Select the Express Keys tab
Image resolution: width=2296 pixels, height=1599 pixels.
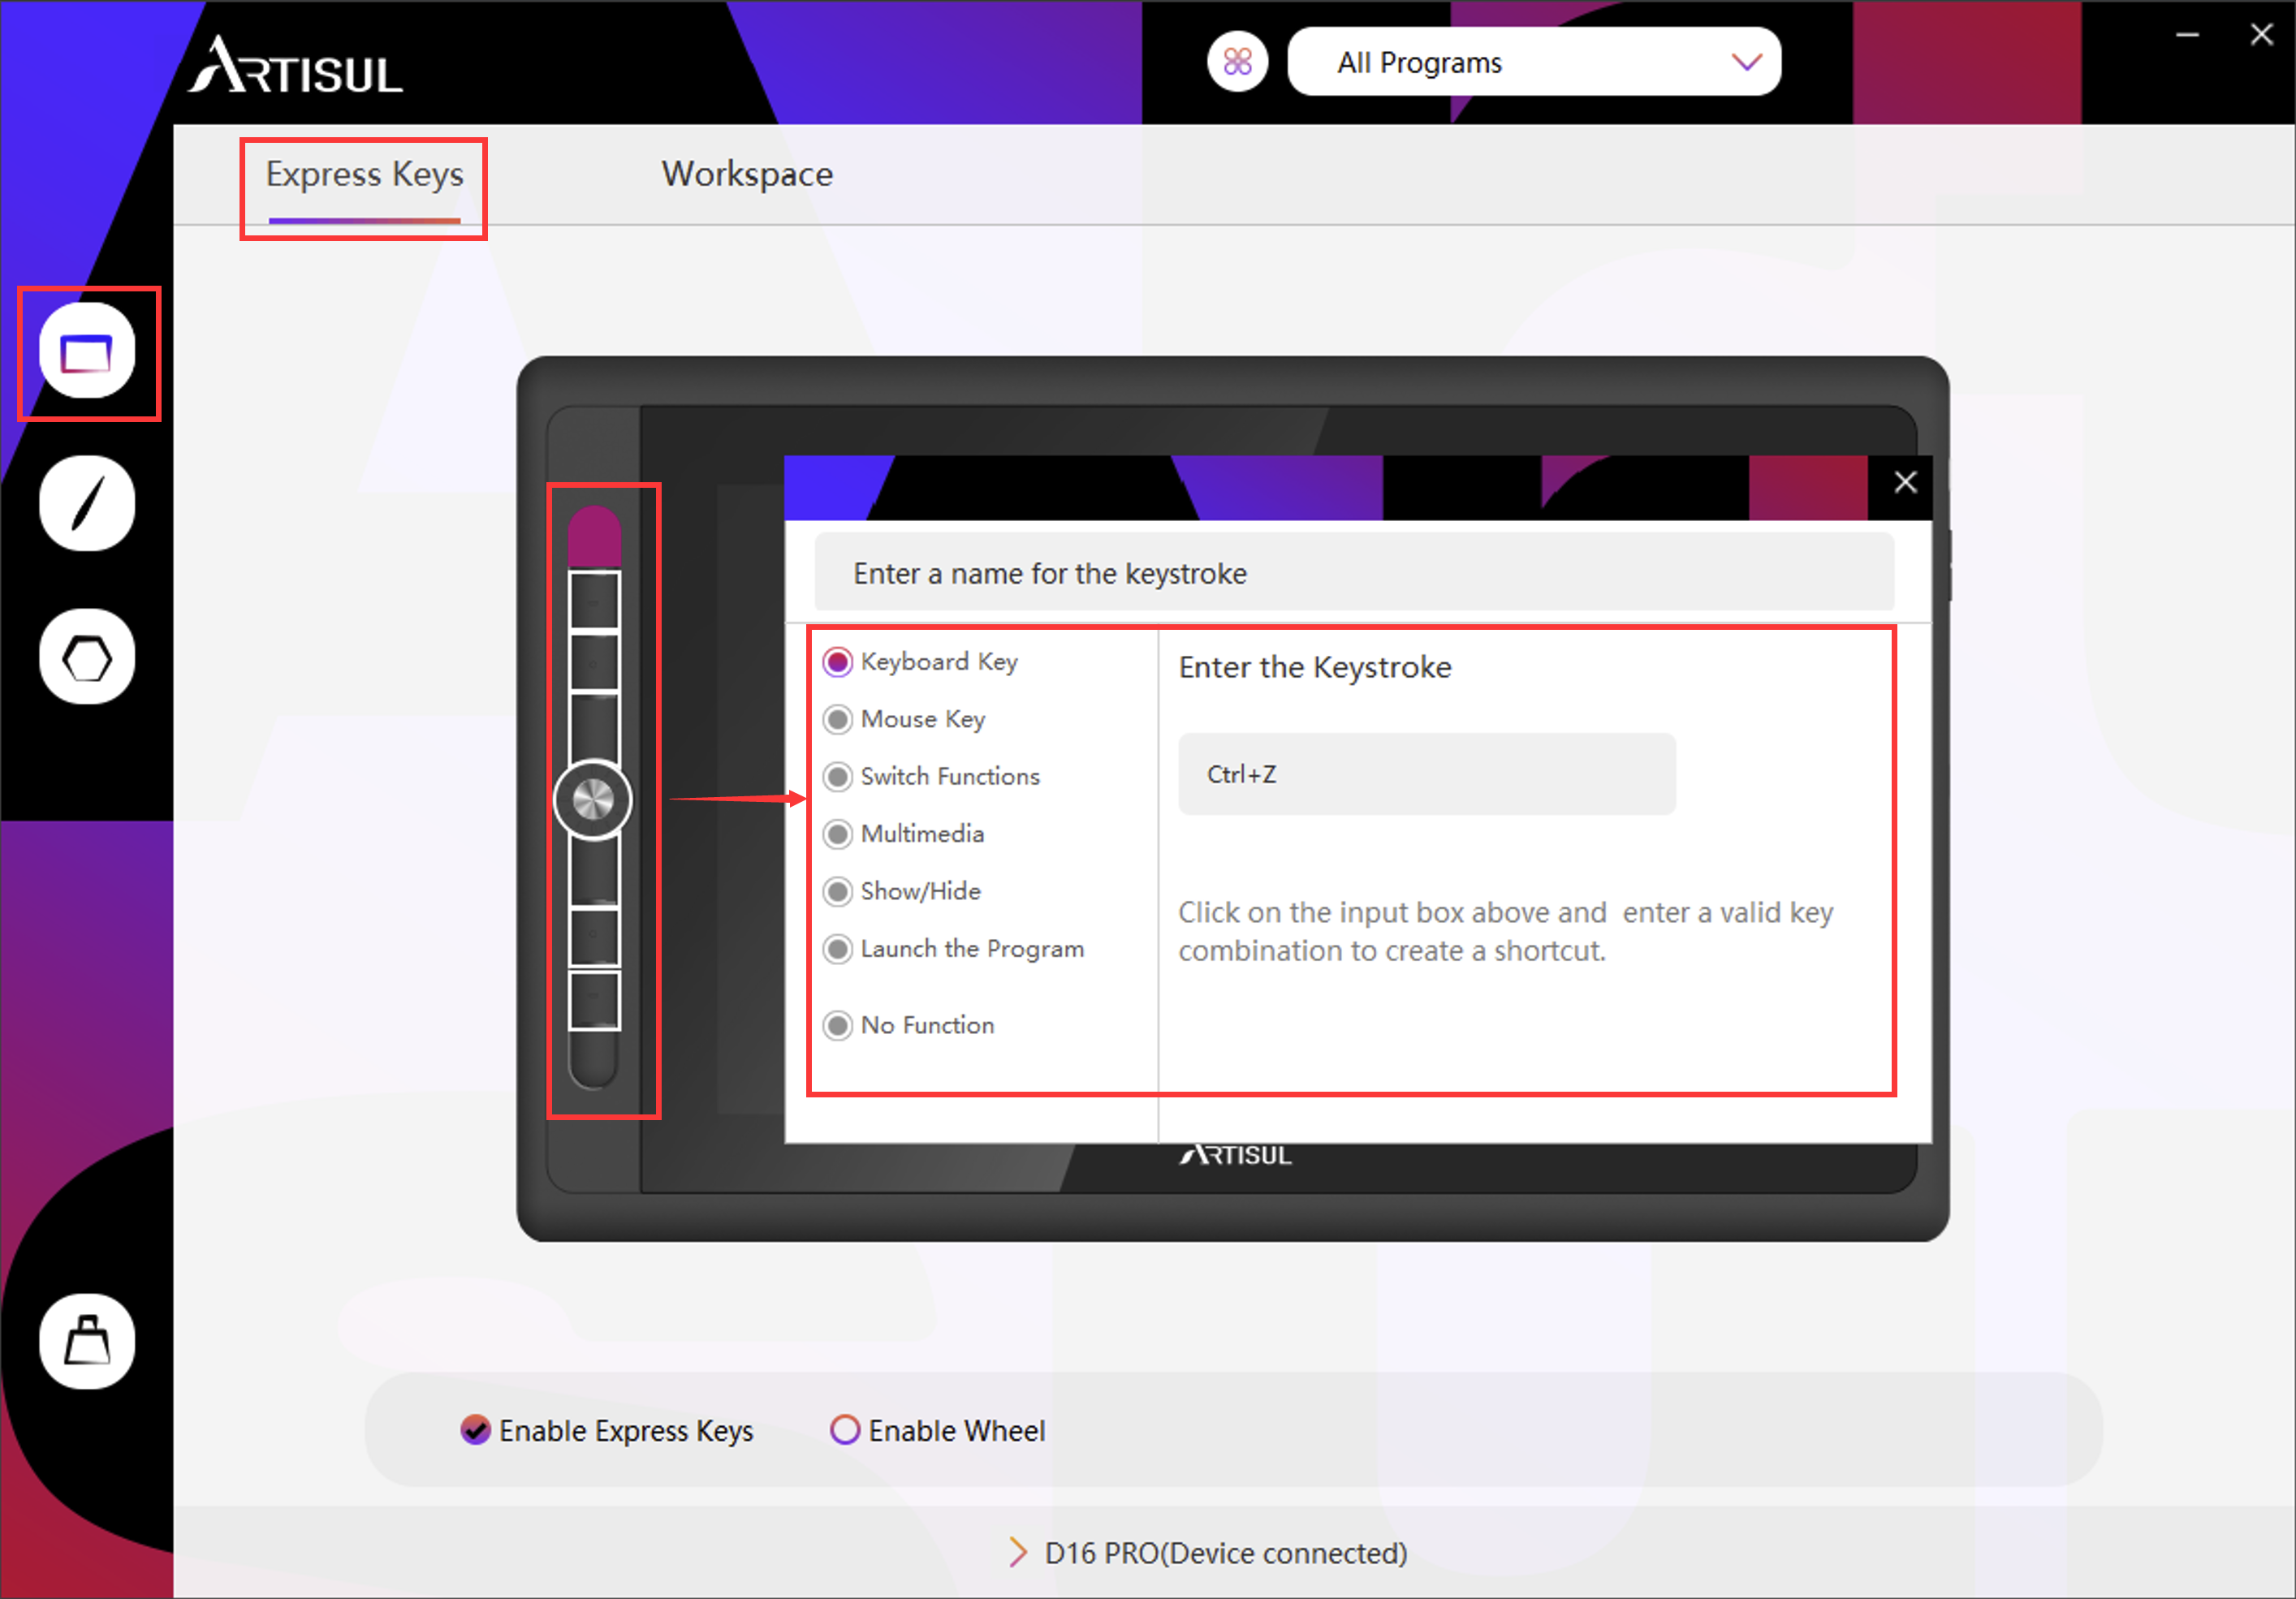point(364,174)
